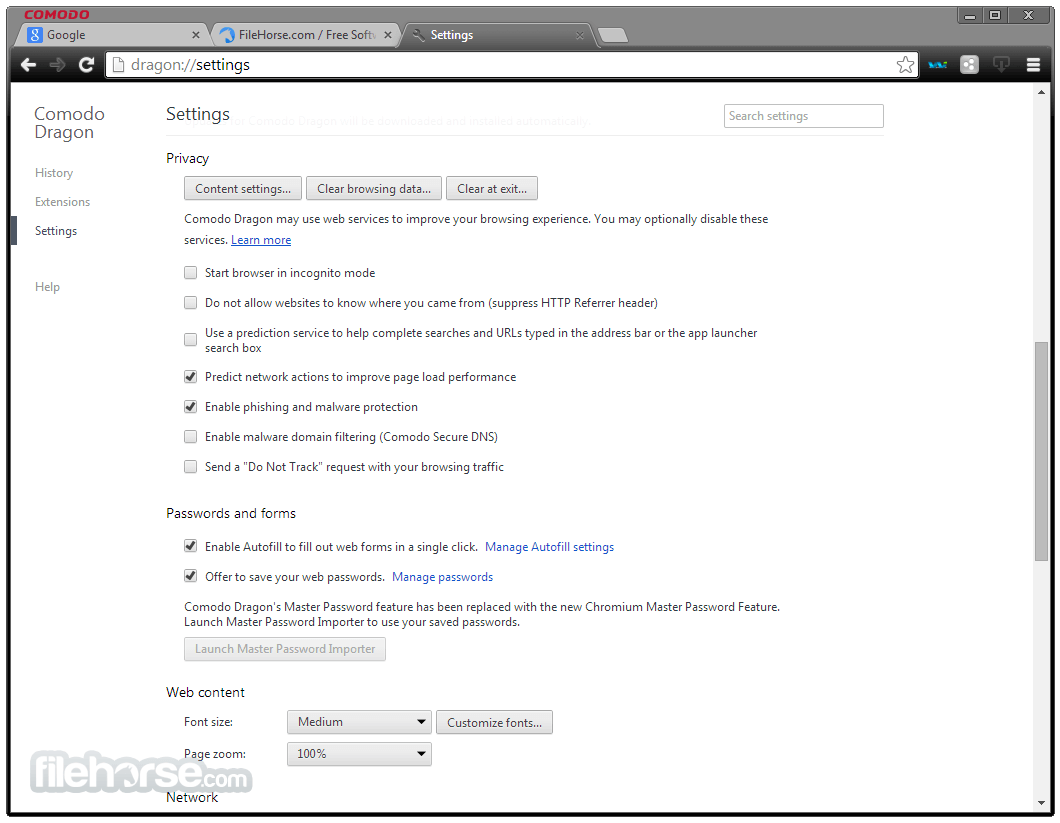Disable phishing and malware protection
The height and width of the screenshot is (823, 1060).
click(x=191, y=406)
